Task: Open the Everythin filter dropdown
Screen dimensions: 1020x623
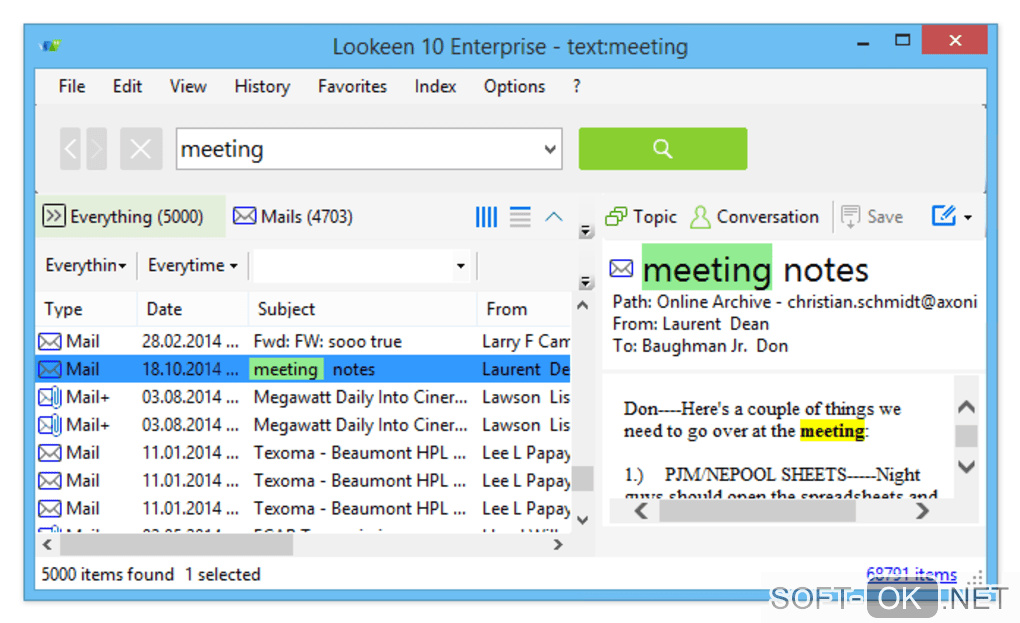Action: click(85, 266)
